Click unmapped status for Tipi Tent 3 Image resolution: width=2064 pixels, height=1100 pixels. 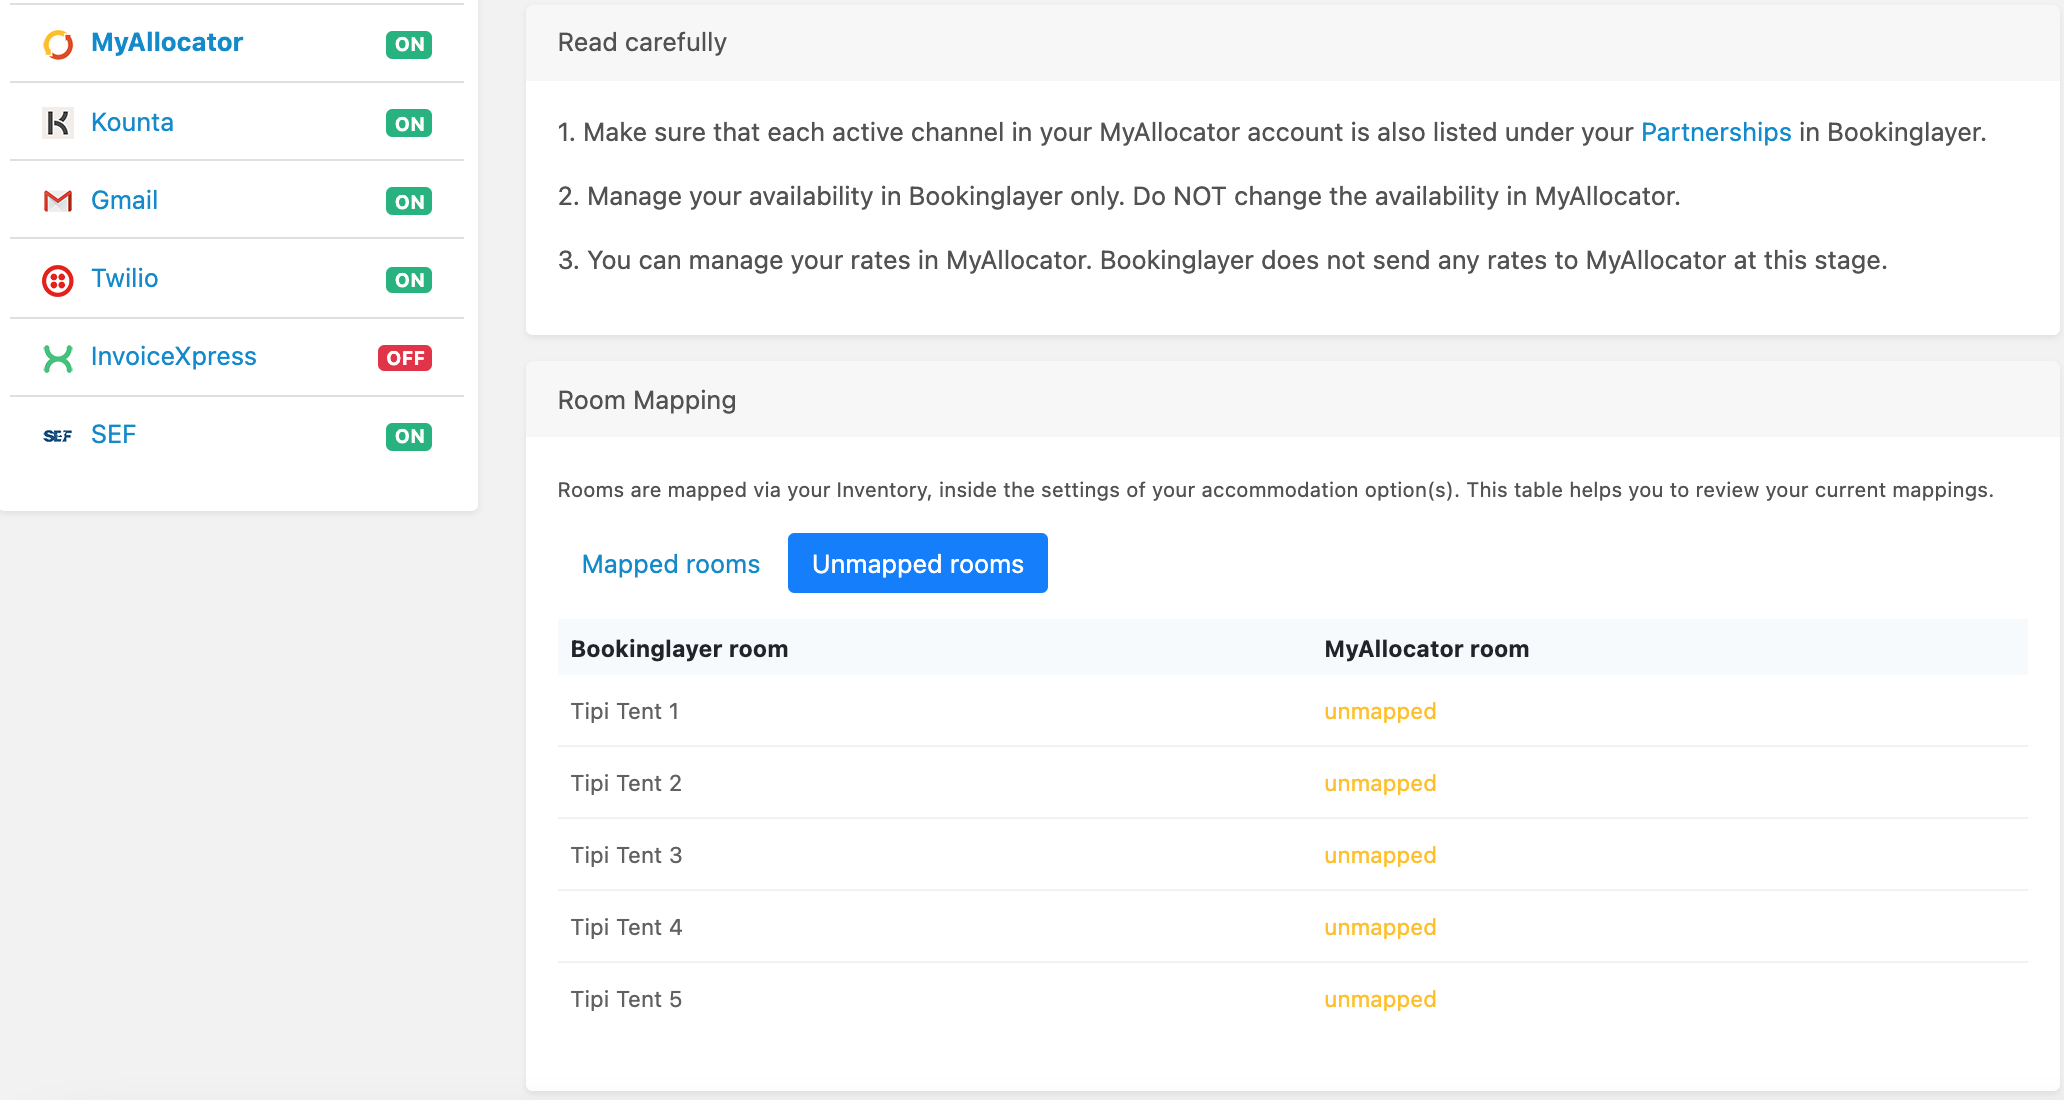[x=1380, y=855]
